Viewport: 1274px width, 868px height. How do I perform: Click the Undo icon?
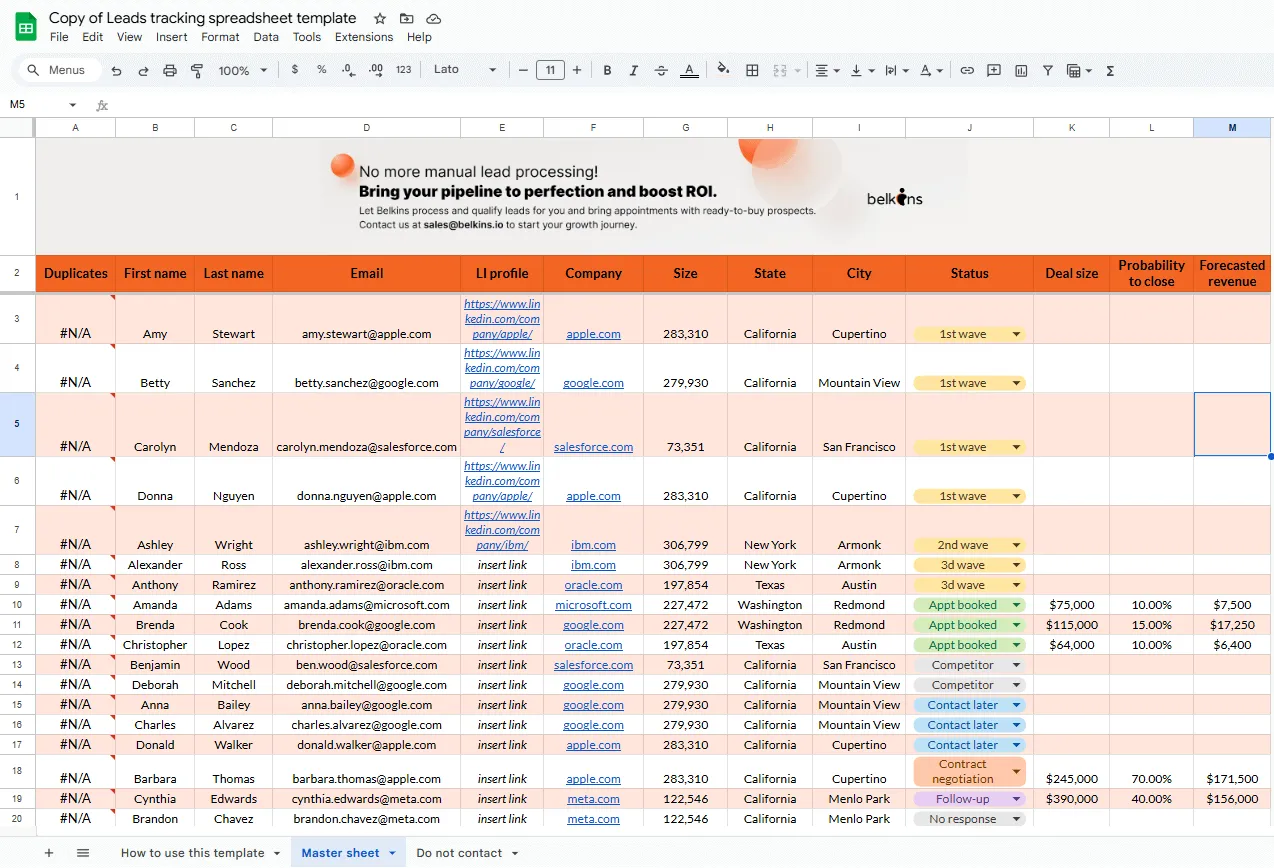pyautogui.click(x=117, y=71)
